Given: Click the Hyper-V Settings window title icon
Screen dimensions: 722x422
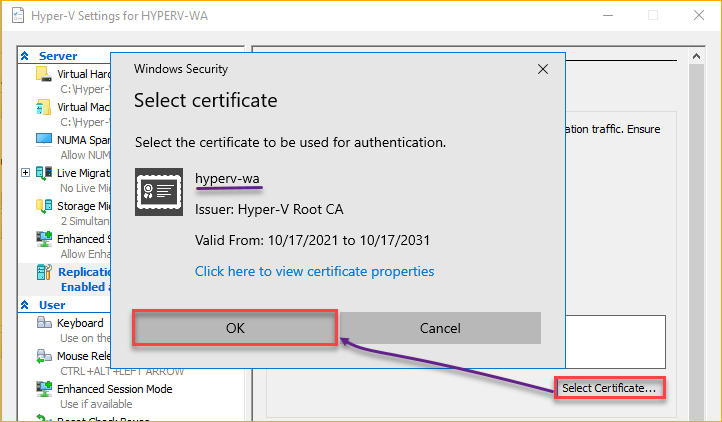Looking at the screenshot, I should point(17,16).
